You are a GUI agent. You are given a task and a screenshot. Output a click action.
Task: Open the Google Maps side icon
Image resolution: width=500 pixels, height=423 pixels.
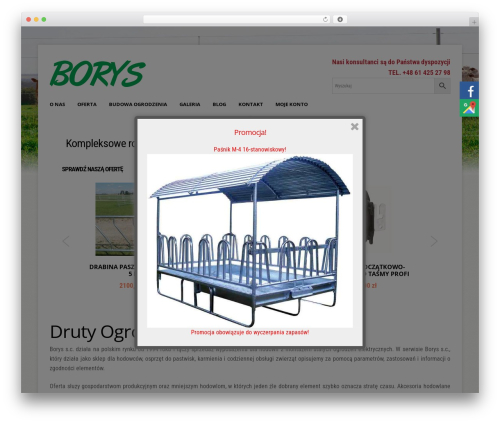click(469, 108)
